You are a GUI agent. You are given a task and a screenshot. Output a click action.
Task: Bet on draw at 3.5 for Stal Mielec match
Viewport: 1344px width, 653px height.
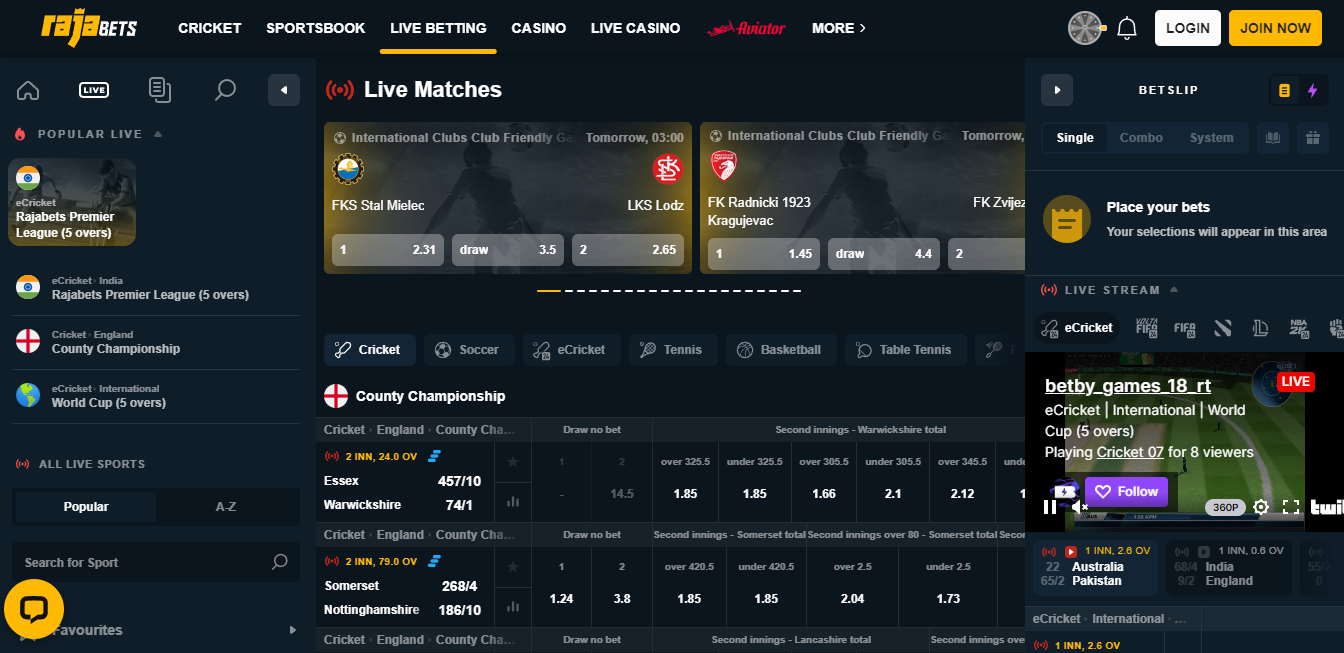tap(508, 250)
